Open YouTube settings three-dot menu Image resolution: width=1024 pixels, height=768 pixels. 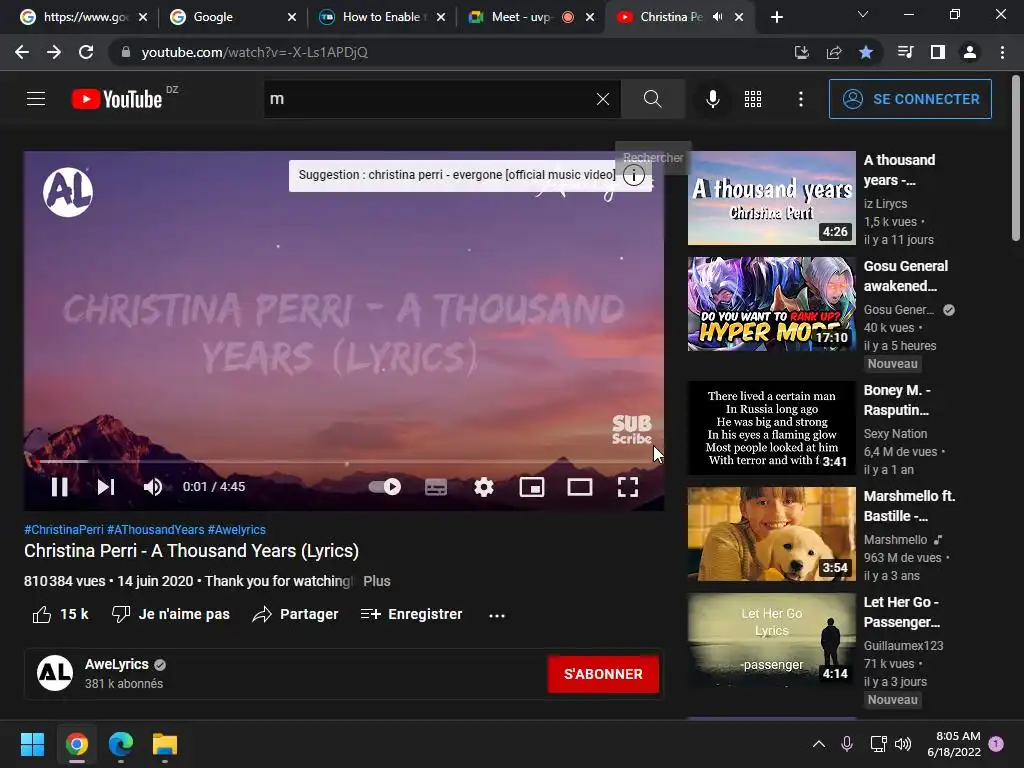click(801, 99)
